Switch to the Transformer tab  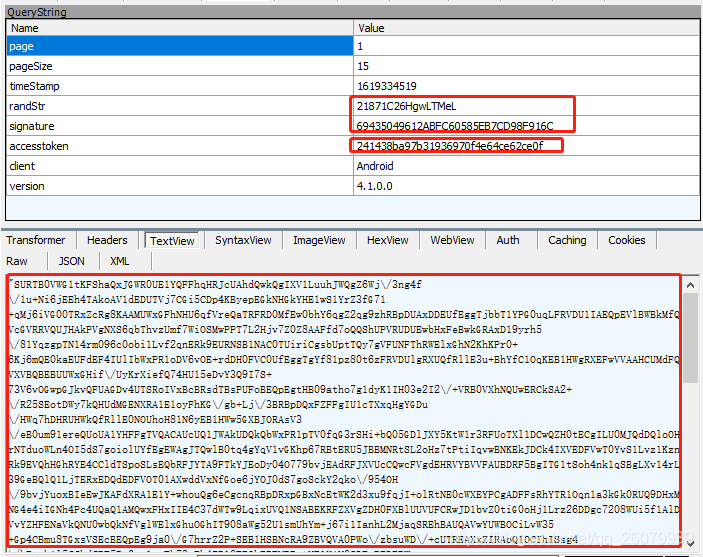(x=35, y=240)
